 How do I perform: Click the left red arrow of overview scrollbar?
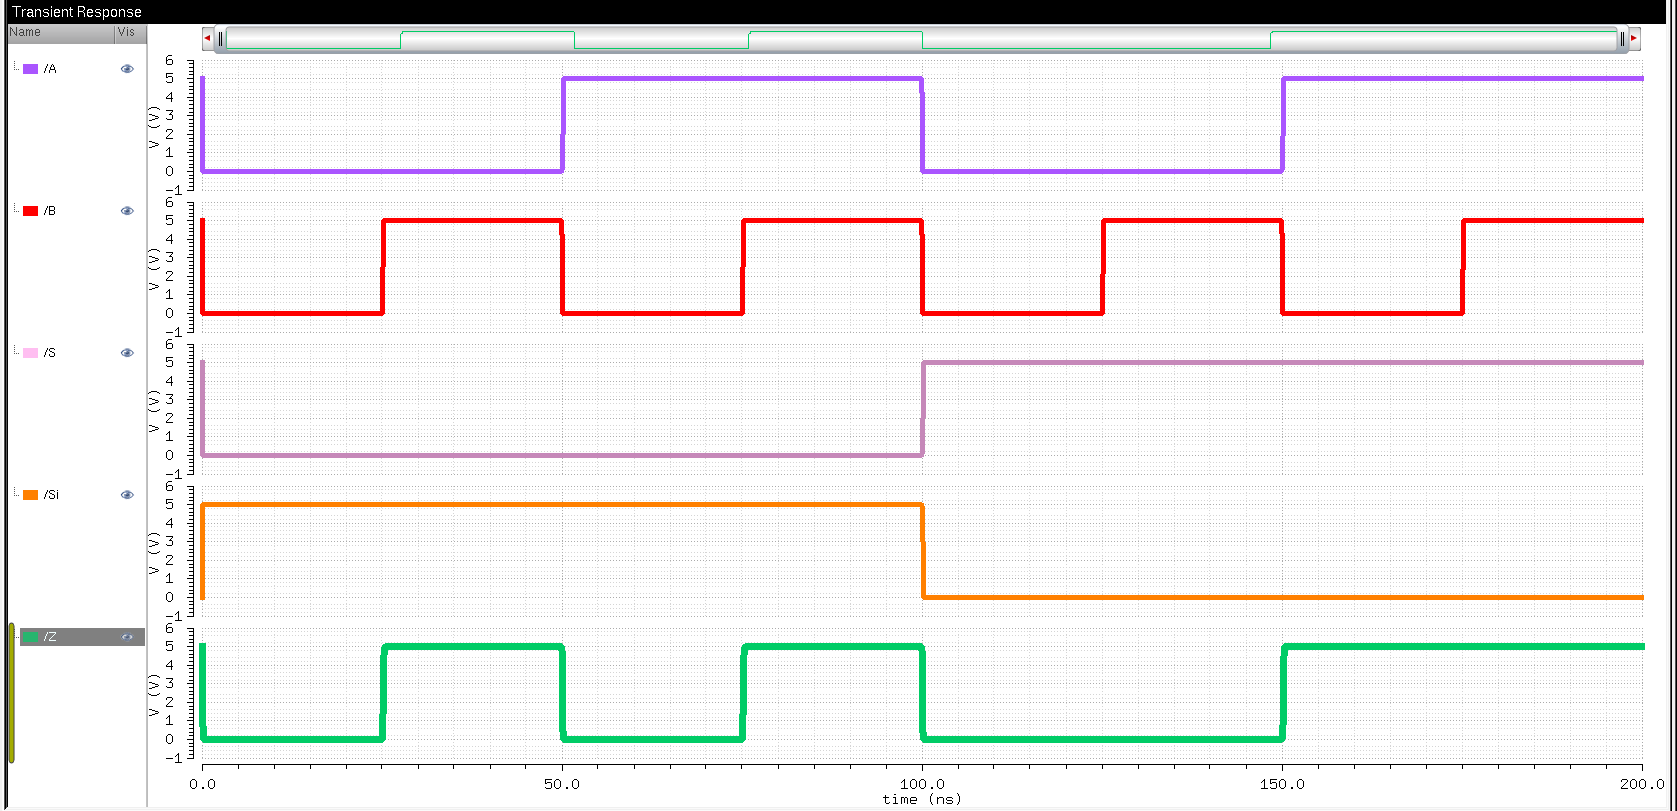point(207,39)
